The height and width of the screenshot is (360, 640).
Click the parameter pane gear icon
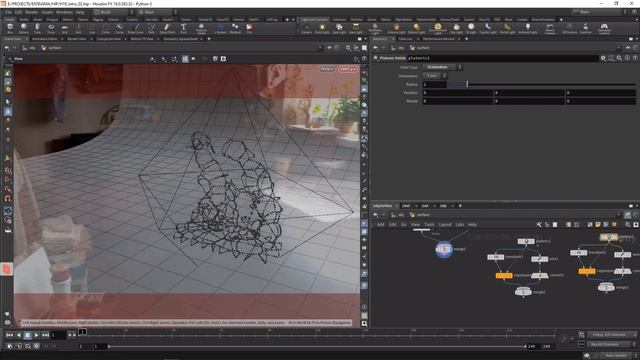click(603, 58)
